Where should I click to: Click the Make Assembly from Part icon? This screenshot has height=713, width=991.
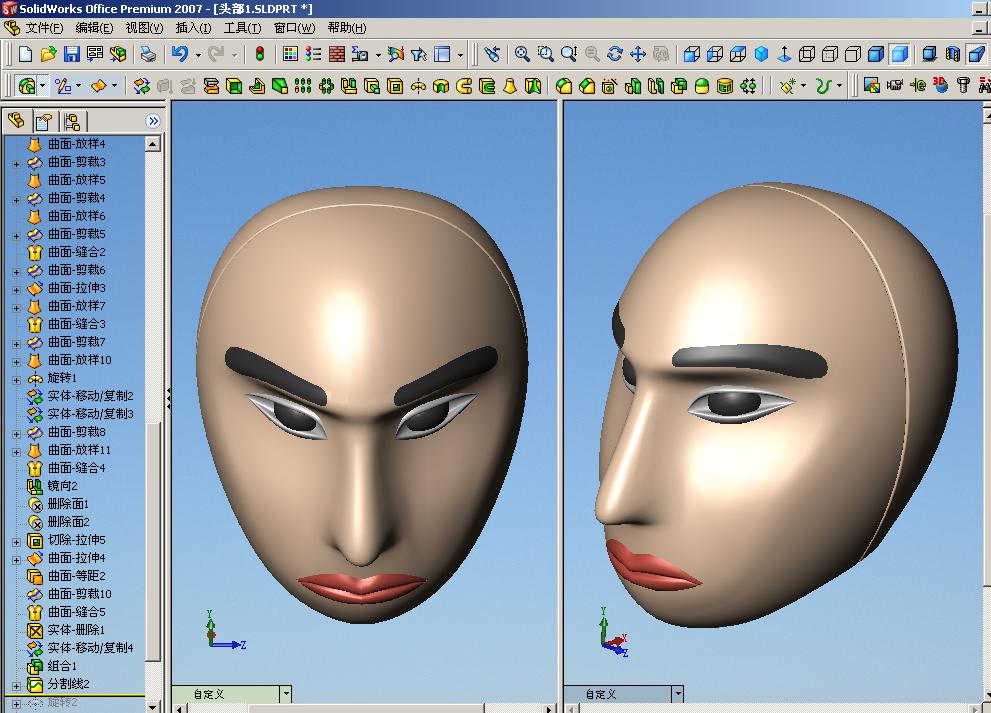118,54
